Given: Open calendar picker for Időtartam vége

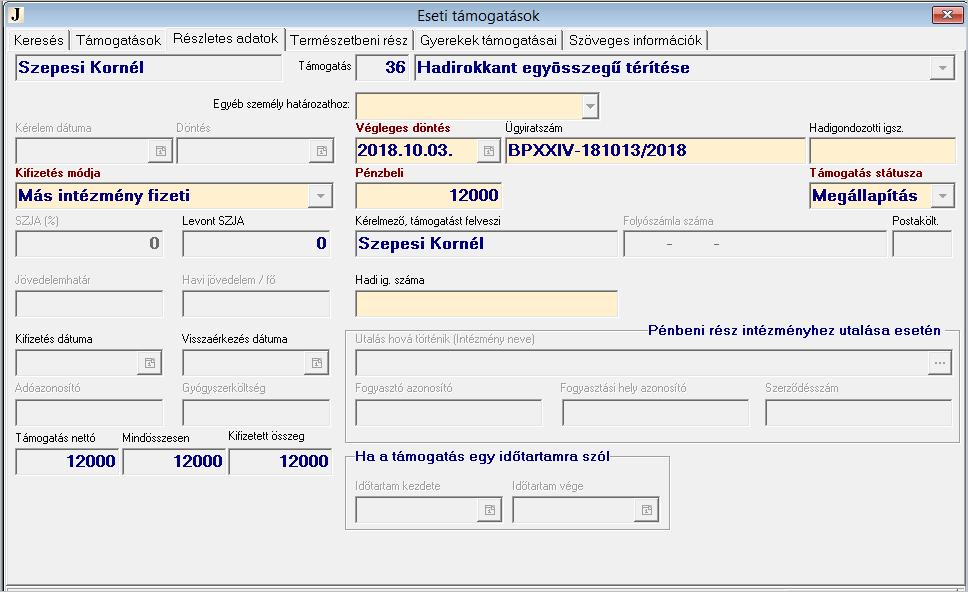Looking at the screenshot, I should tap(646, 510).
